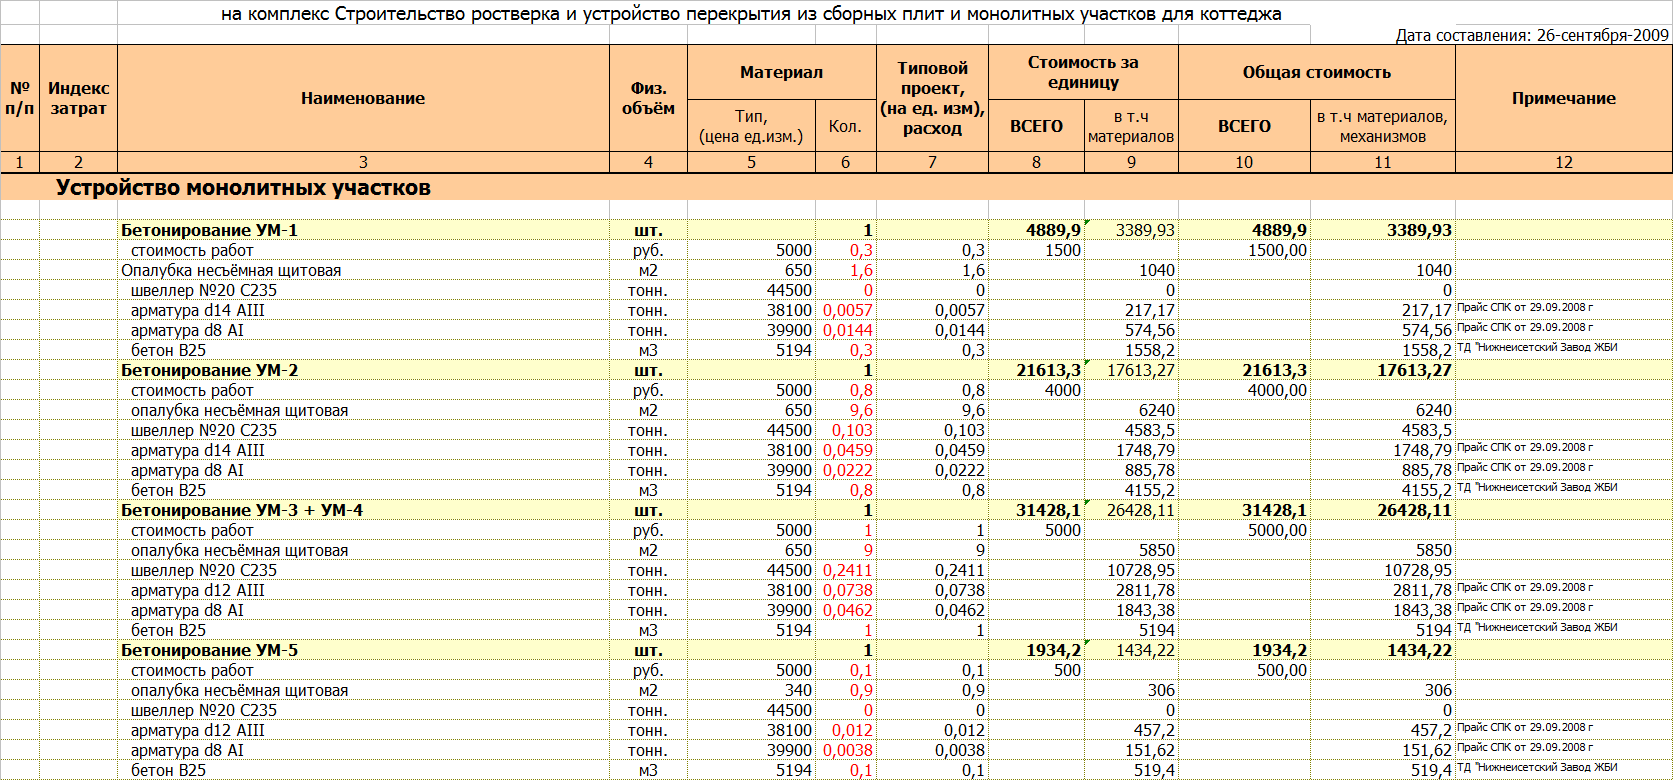Click the red "0,0459" quantity cell
Viewport: 1673px width, 780px height.
(848, 450)
